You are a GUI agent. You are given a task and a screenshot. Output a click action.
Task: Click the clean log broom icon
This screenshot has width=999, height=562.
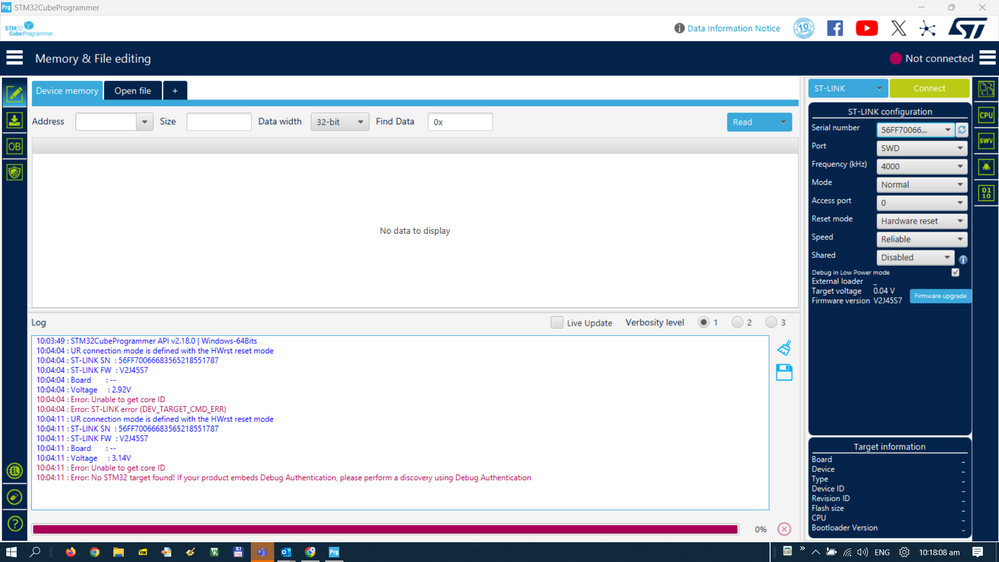tap(784, 347)
